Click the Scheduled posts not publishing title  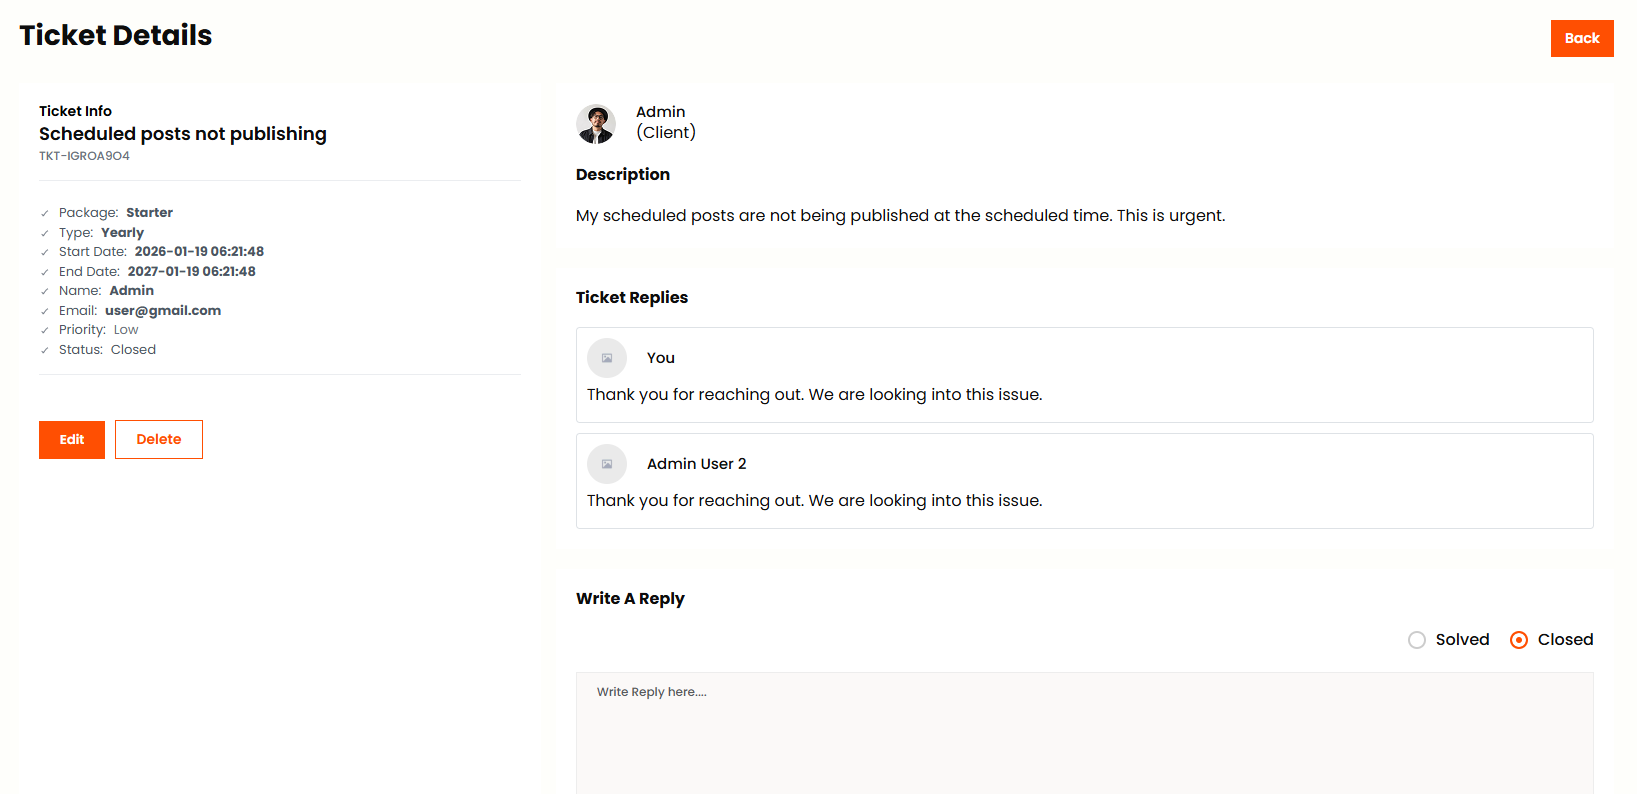pyautogui.click(x=183, y=134)
